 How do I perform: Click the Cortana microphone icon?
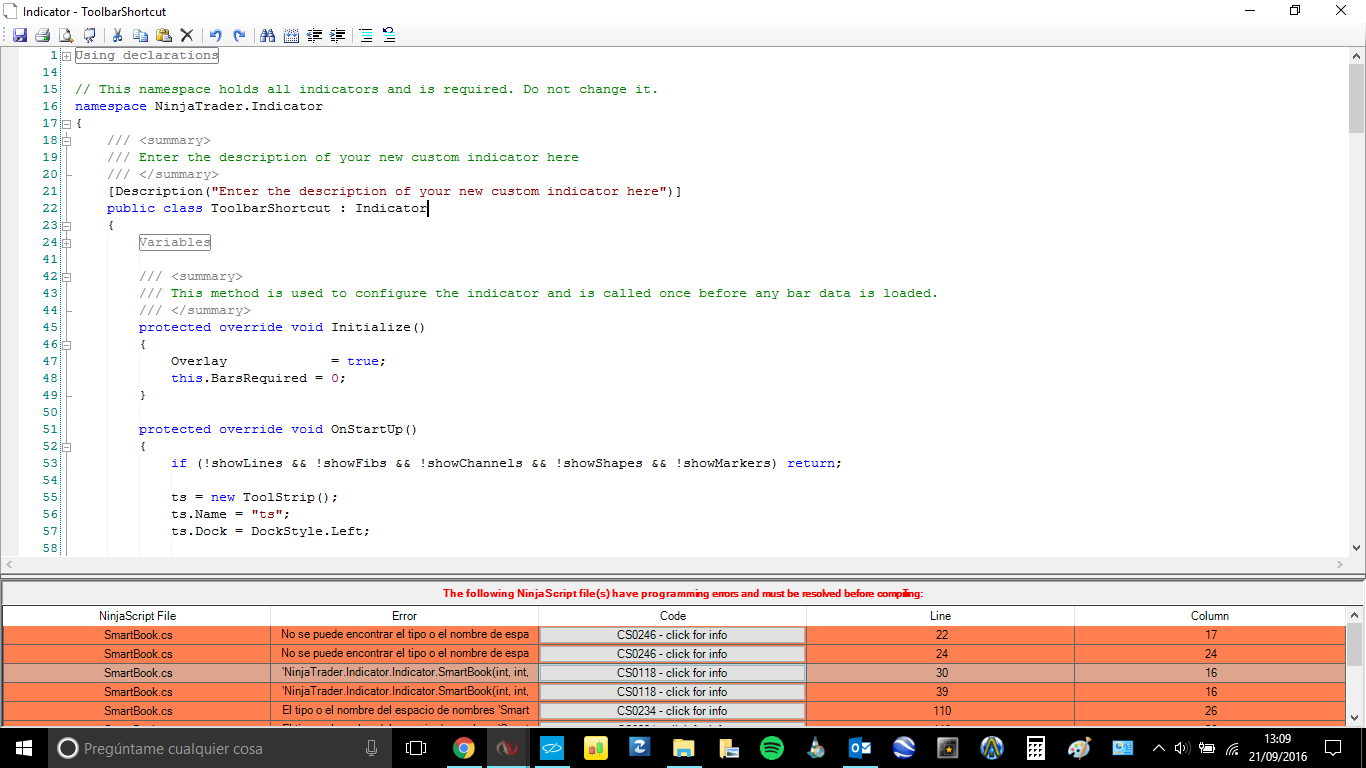coord(371,747)
